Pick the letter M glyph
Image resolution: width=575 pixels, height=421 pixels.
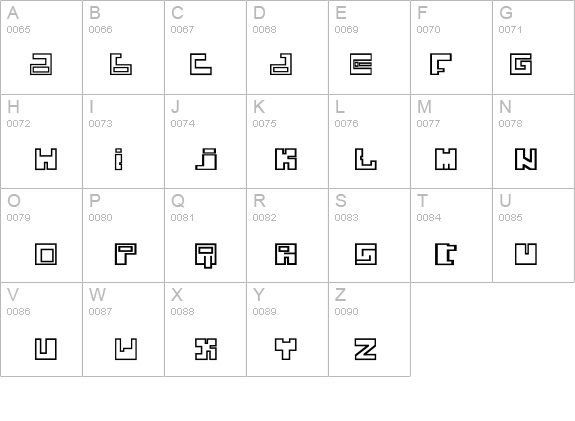(446, 159)
